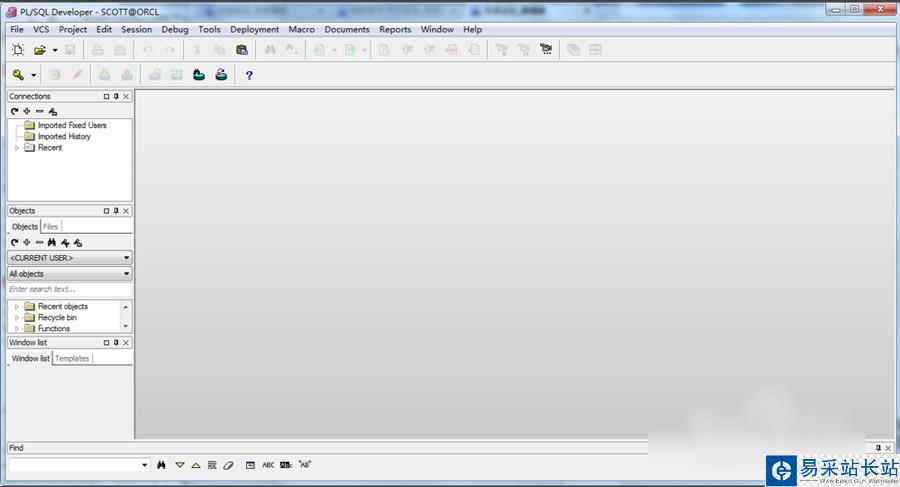Click the Log on key icon

click(x=18, y=75)
